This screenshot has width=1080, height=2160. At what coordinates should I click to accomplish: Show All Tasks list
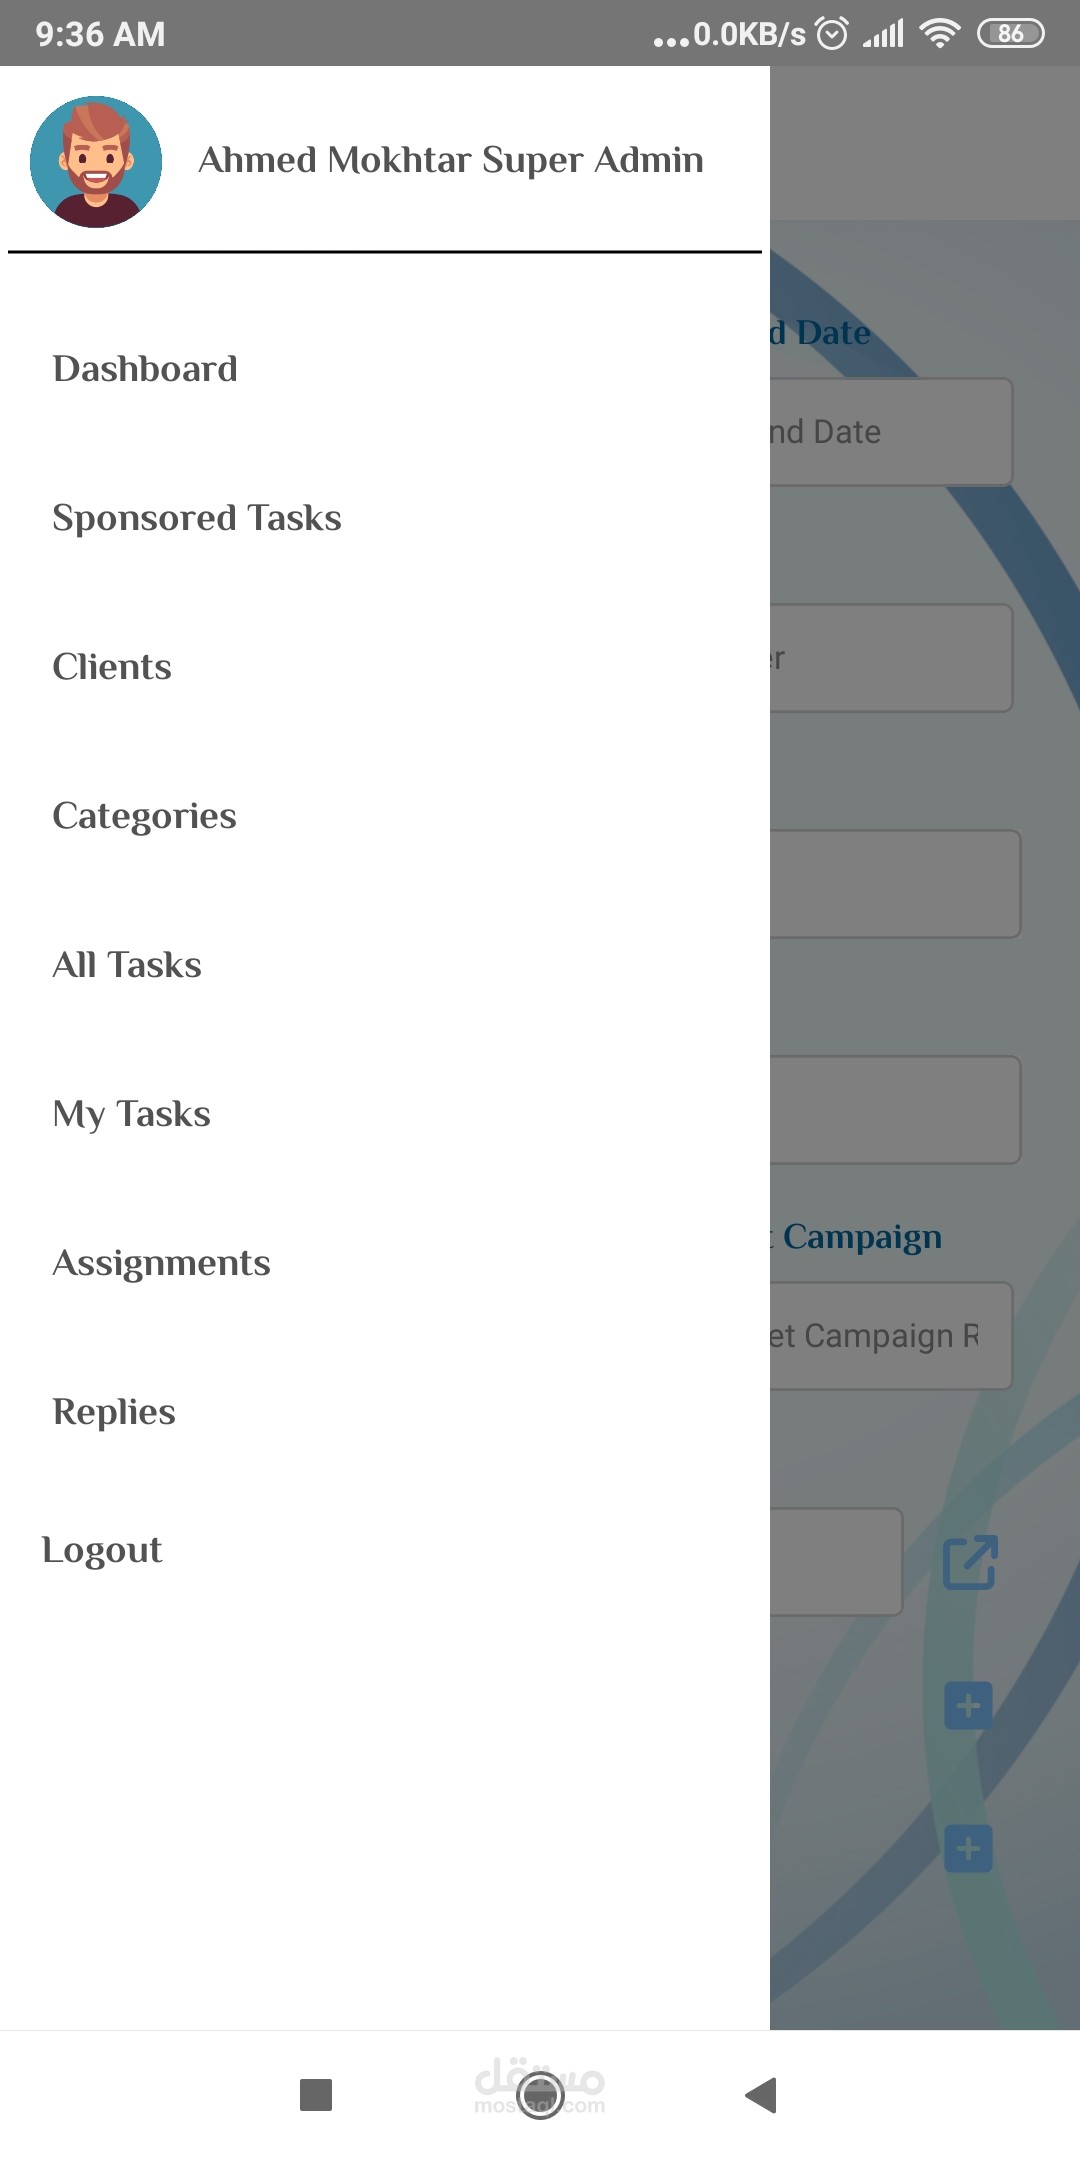click(127, 965)
